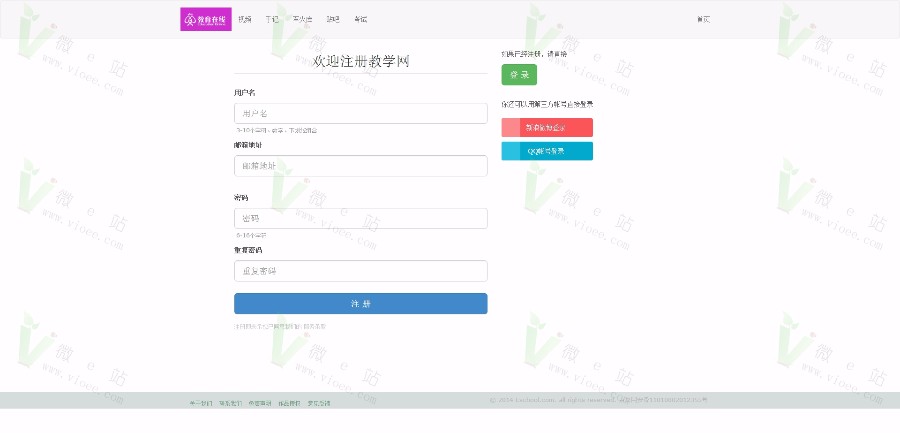This screenshot has height=433, width=900.
Task: Focus the 用户名 (username) input field
Action: (x=360, y=114)
